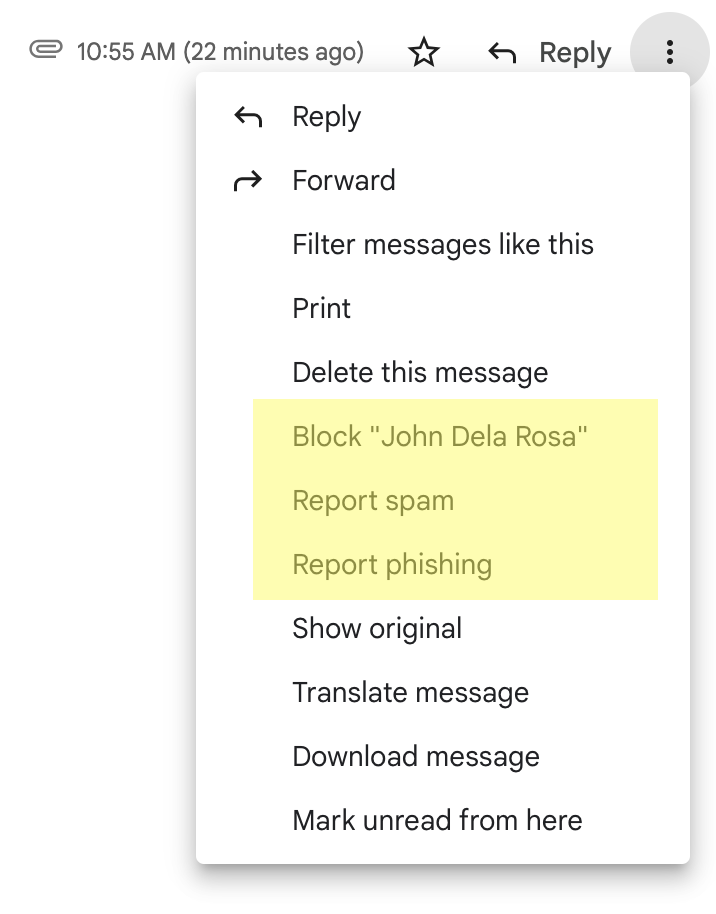Image resolution: width=716 pixels, height=914 pixels.
Task: Choose the Forward label in the menu
Action: [x=343, y=181]
